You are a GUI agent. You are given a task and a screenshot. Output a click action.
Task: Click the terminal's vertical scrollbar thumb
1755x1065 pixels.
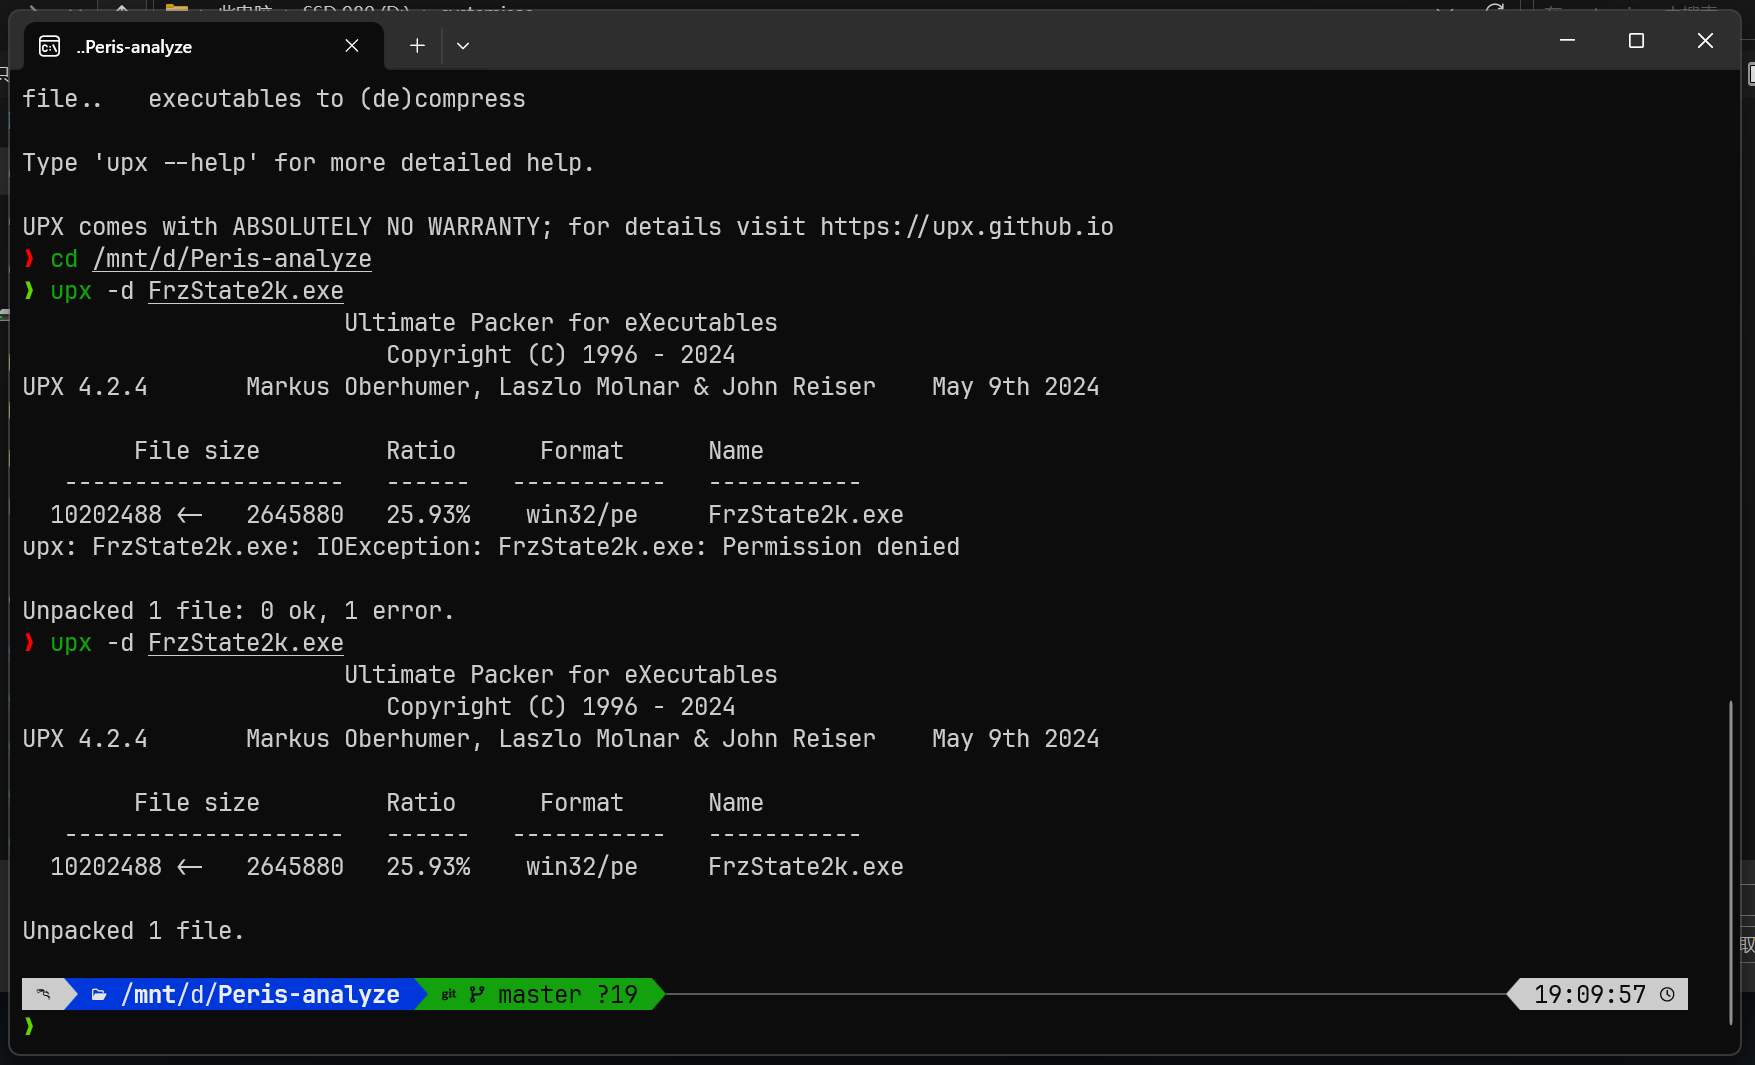pos(1731,860)
